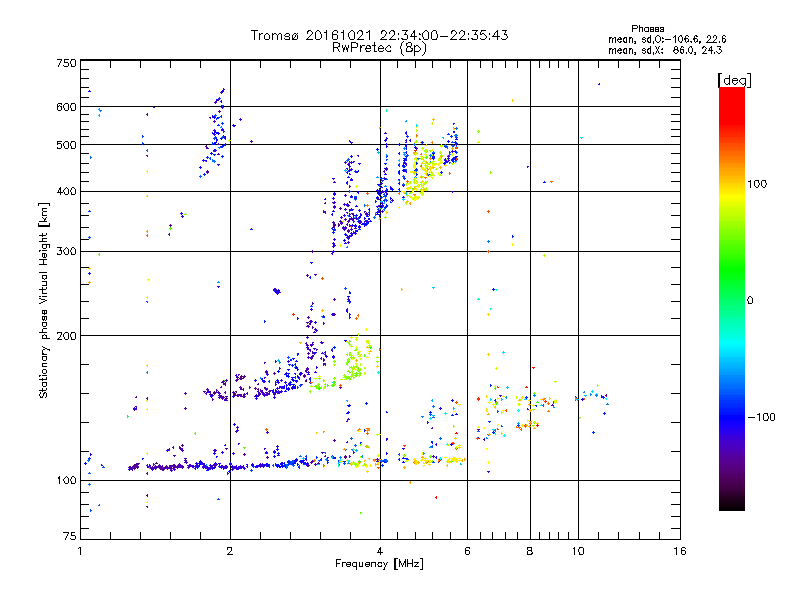Click the colorbar label "0"
Viewport: 800px width, 600px height.
click(750, 301)
